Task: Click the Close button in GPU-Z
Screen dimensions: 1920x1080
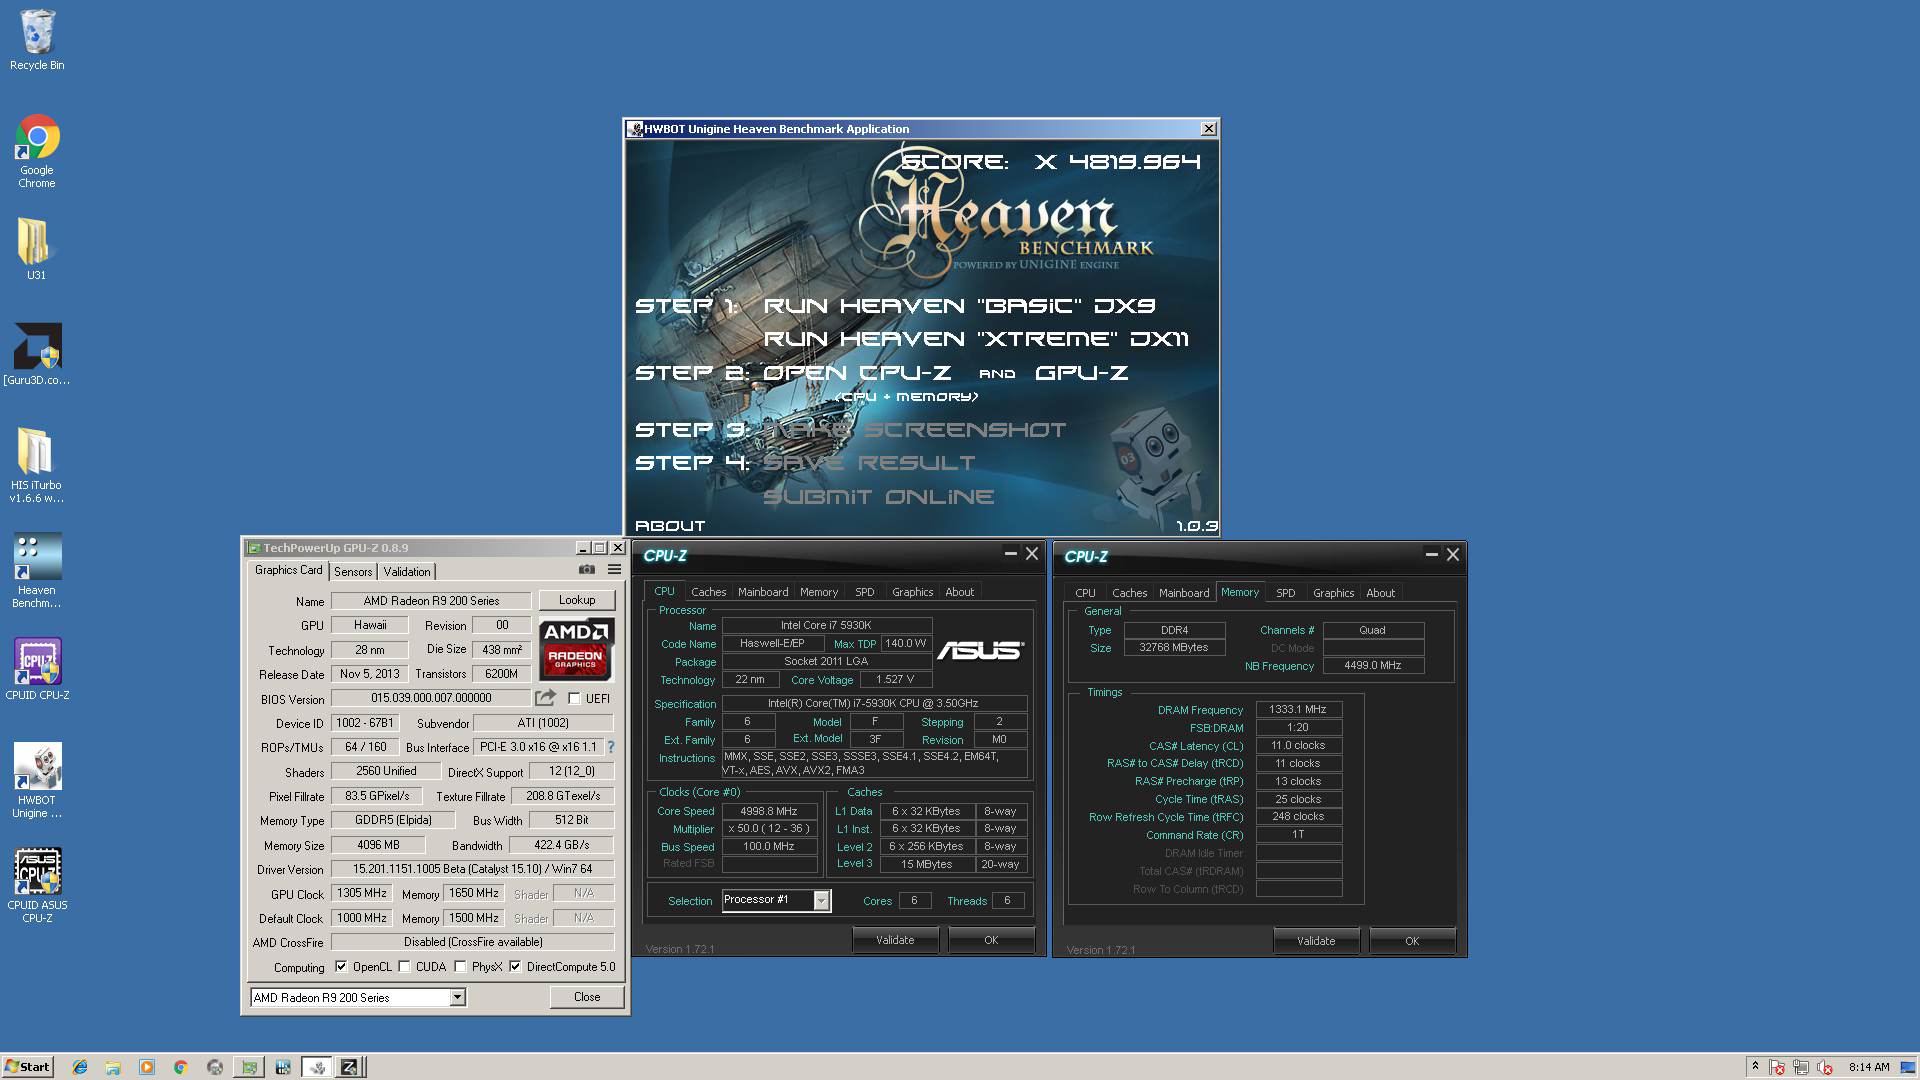Action: 587,997
